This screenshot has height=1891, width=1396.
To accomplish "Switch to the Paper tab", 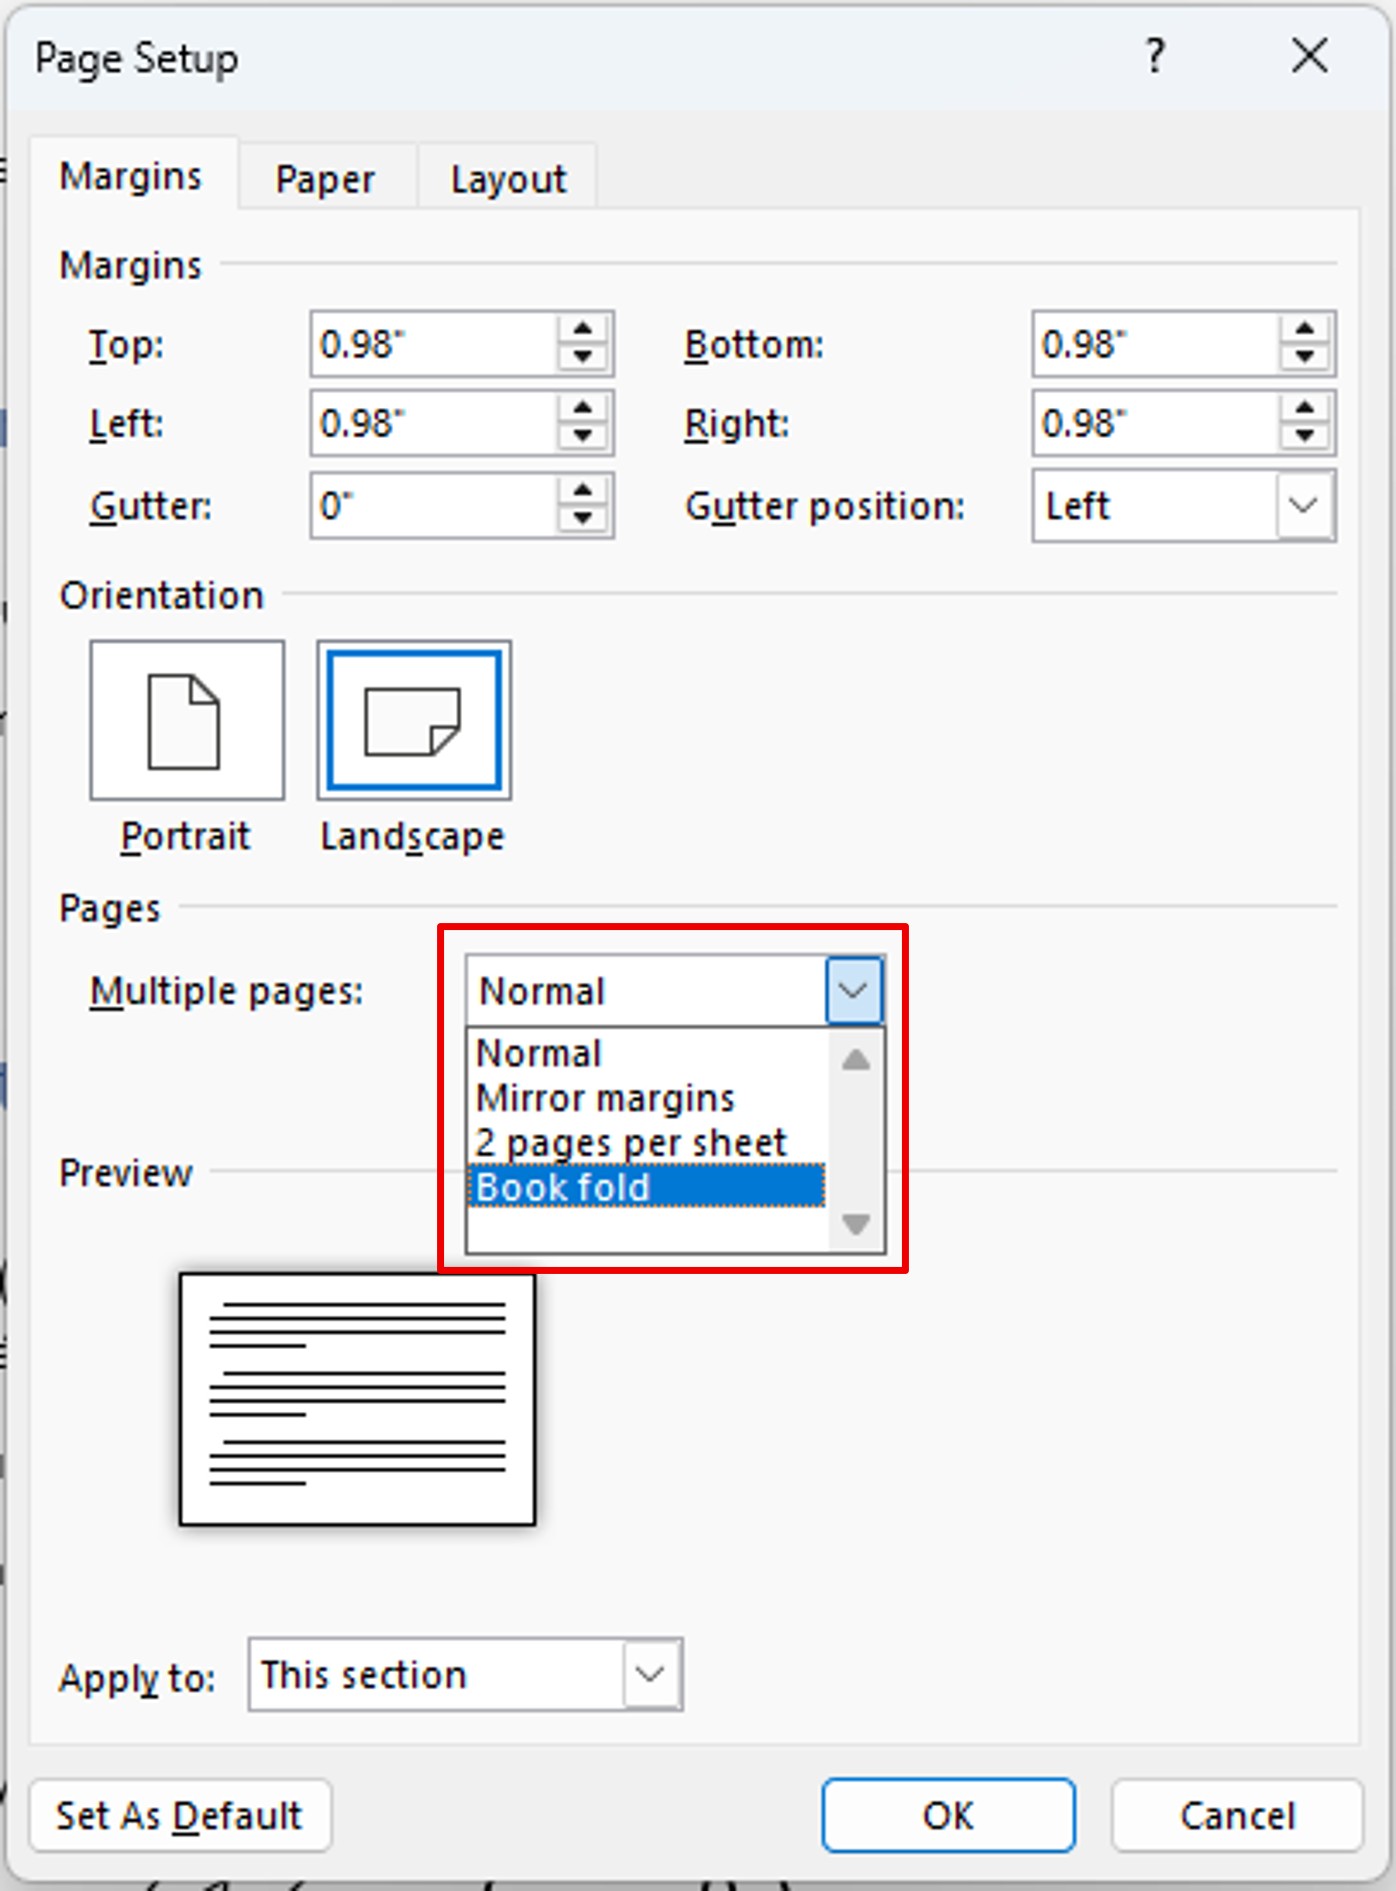I will (325, 179).
